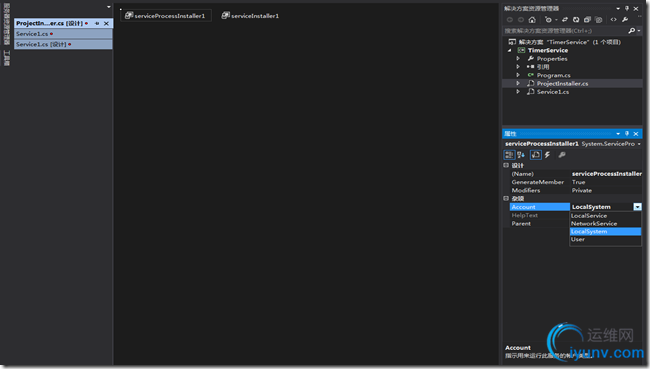
Task: Select the serviceProcessInstaller1 component in the designer
Action: coord(166,16)
